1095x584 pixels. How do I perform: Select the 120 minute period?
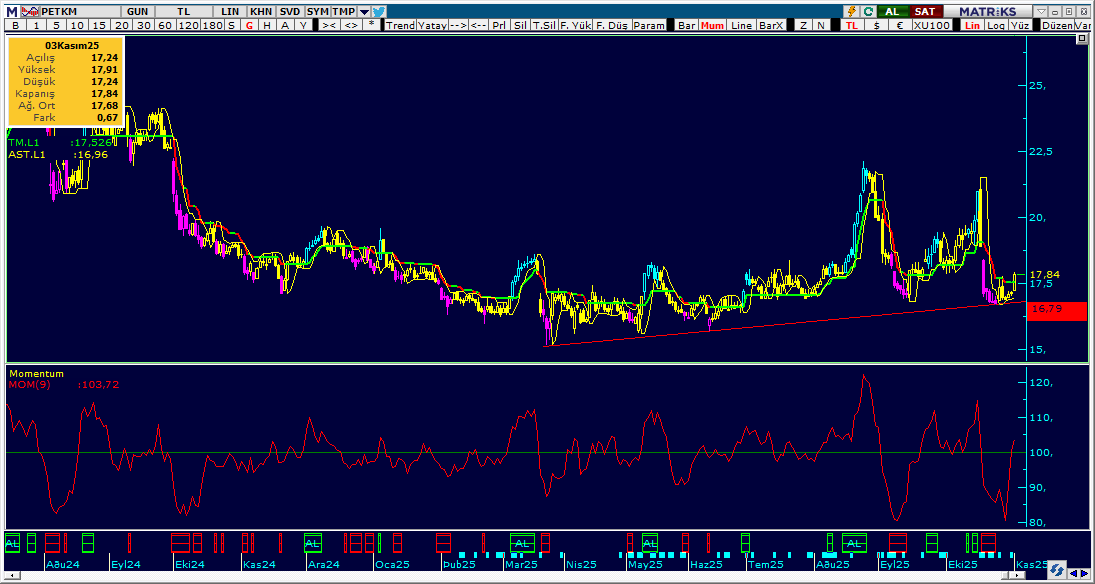tap(187, 24)
